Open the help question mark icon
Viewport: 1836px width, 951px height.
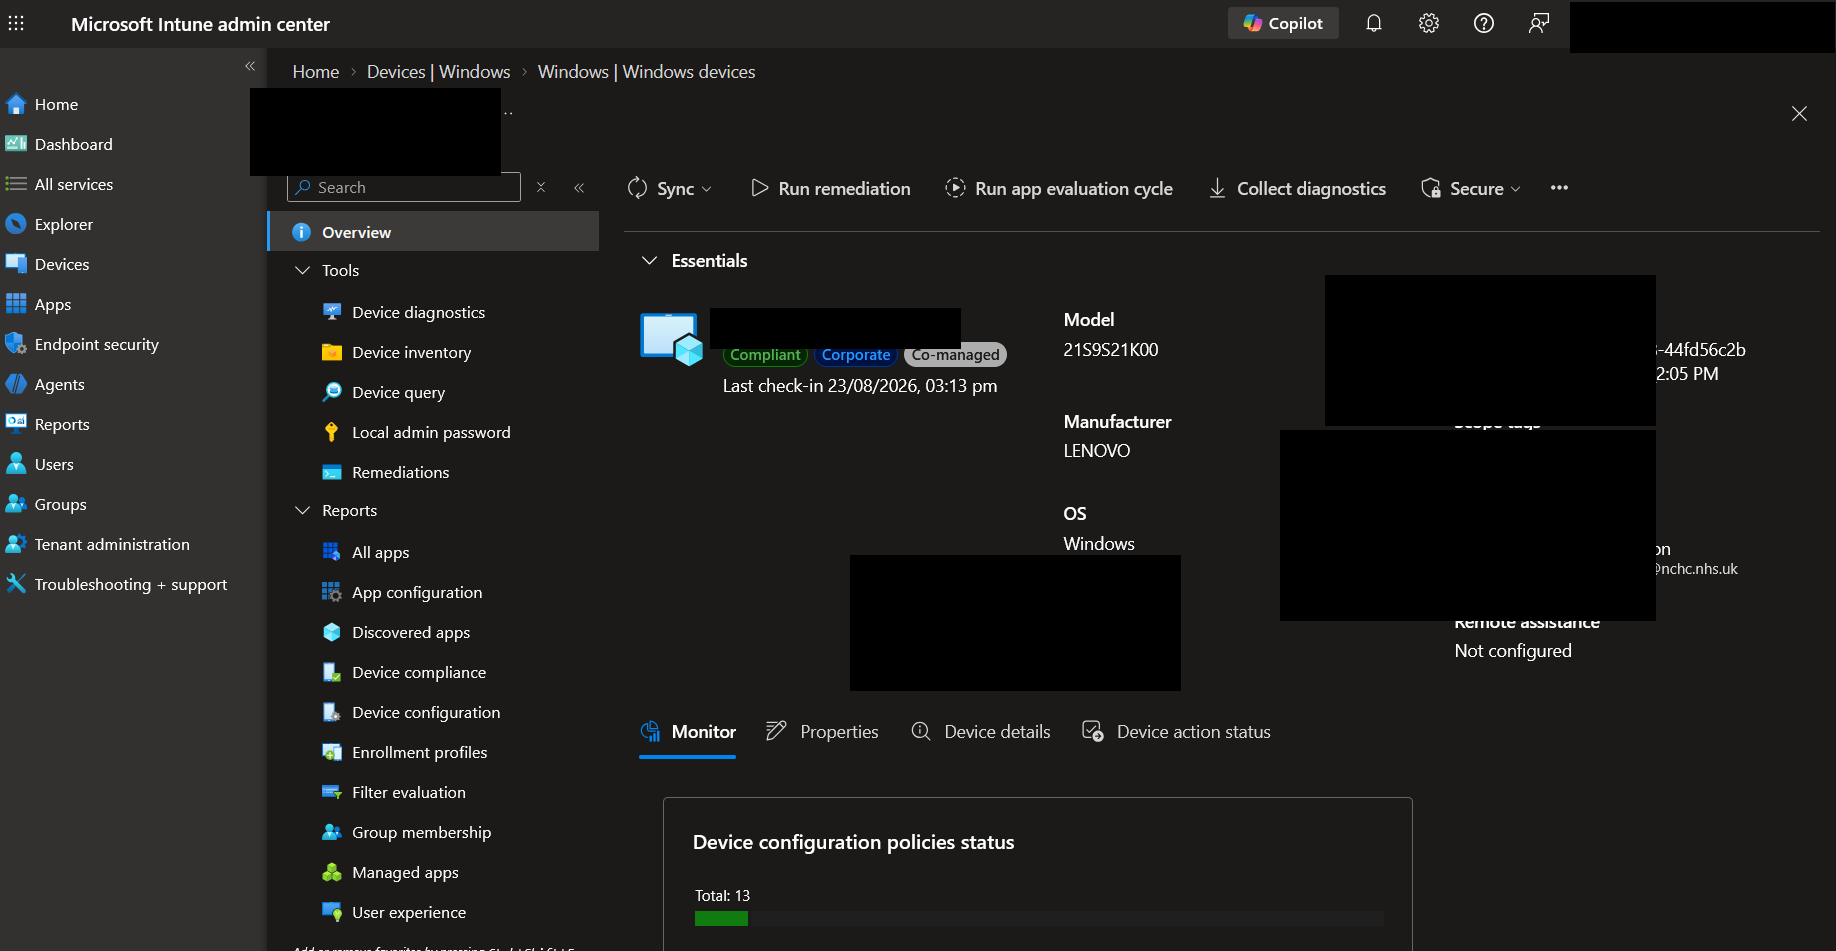tap(1484, 23)
